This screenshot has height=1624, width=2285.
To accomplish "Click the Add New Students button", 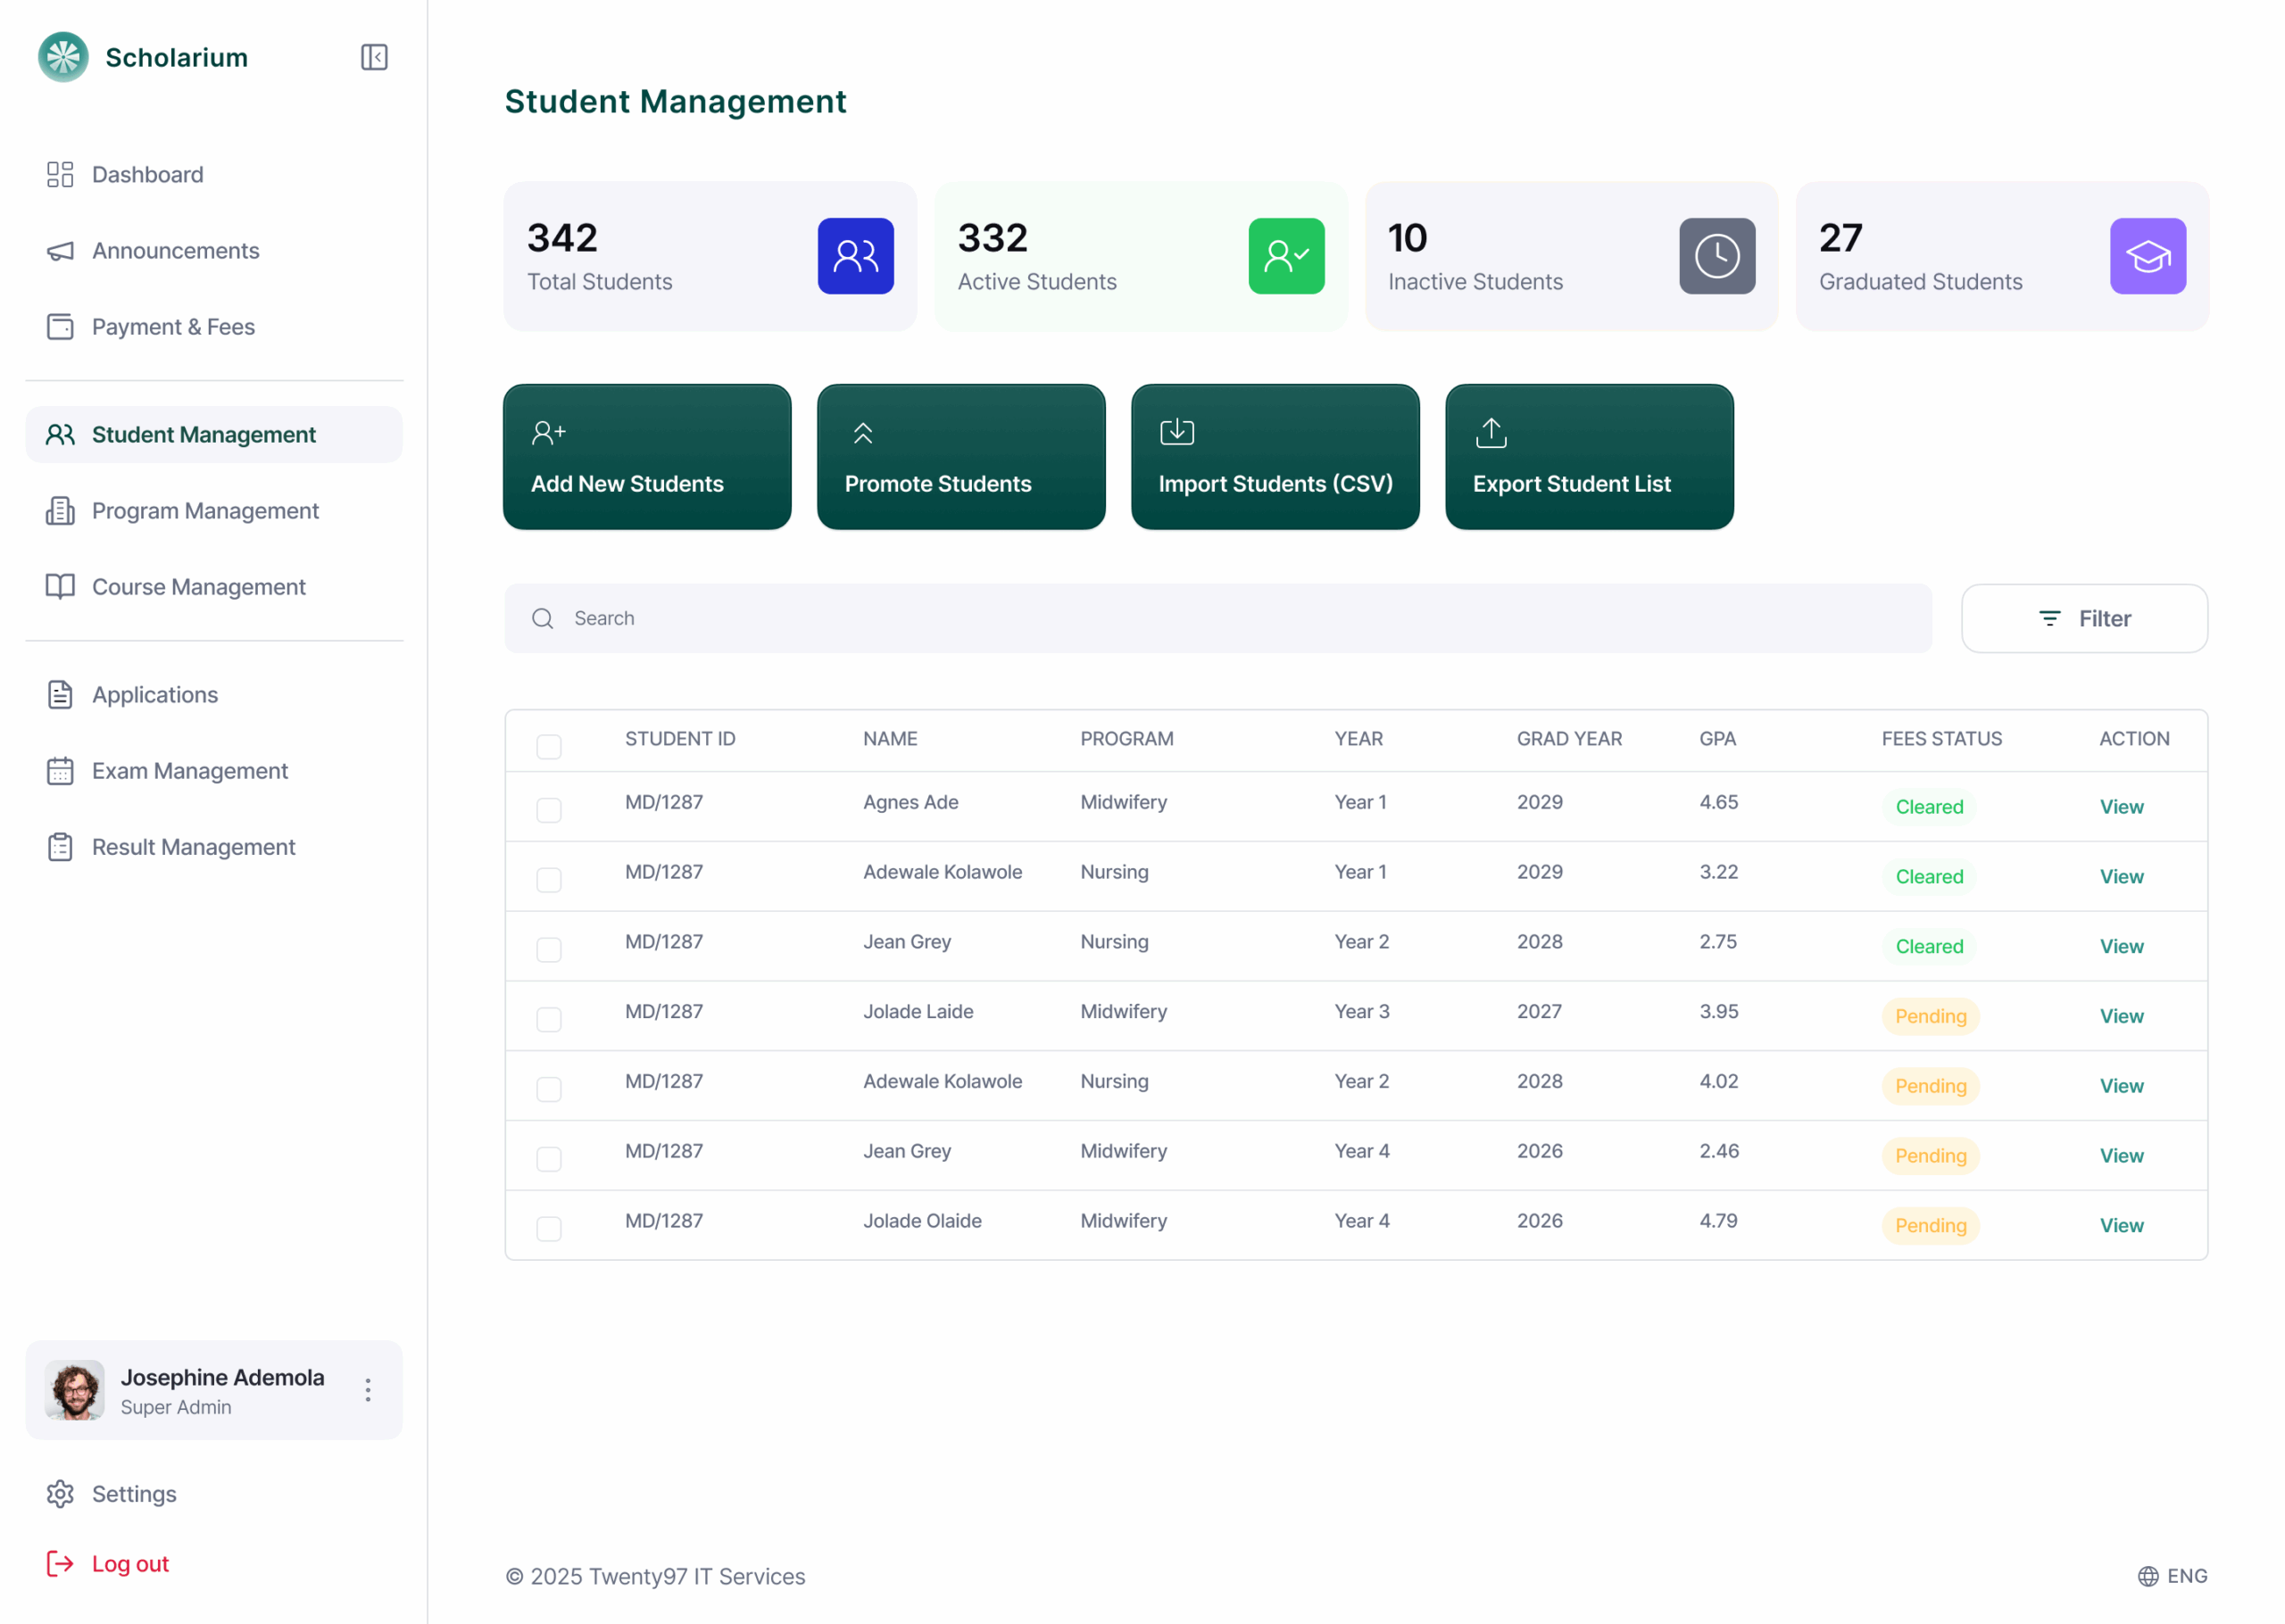I will click(647, 457).
